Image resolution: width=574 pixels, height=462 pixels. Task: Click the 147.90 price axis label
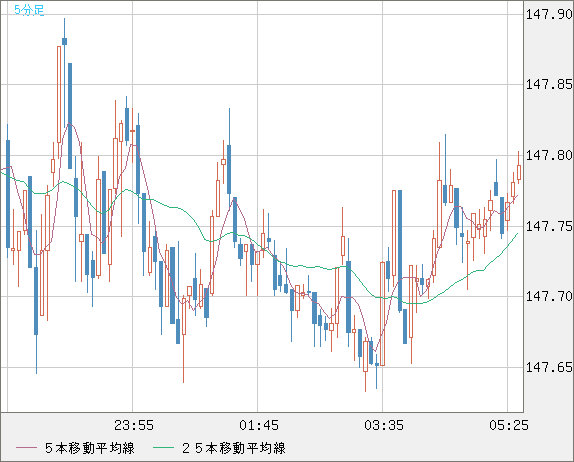[549, 14]
